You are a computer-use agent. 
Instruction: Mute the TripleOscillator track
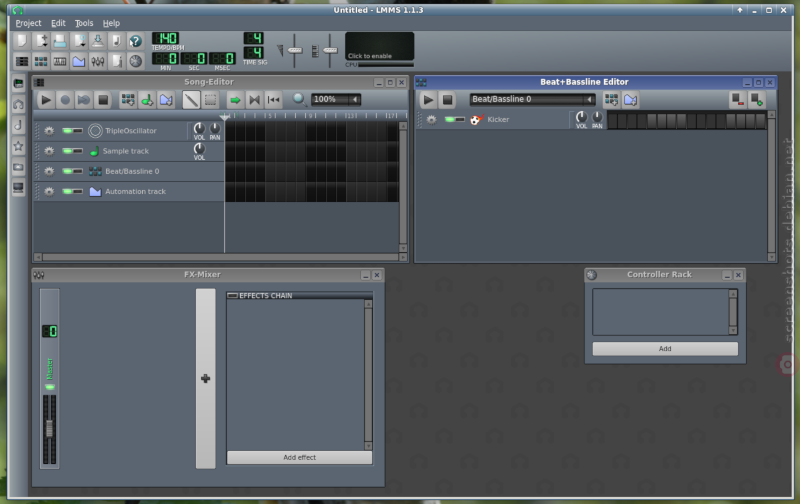coord(67,131)
